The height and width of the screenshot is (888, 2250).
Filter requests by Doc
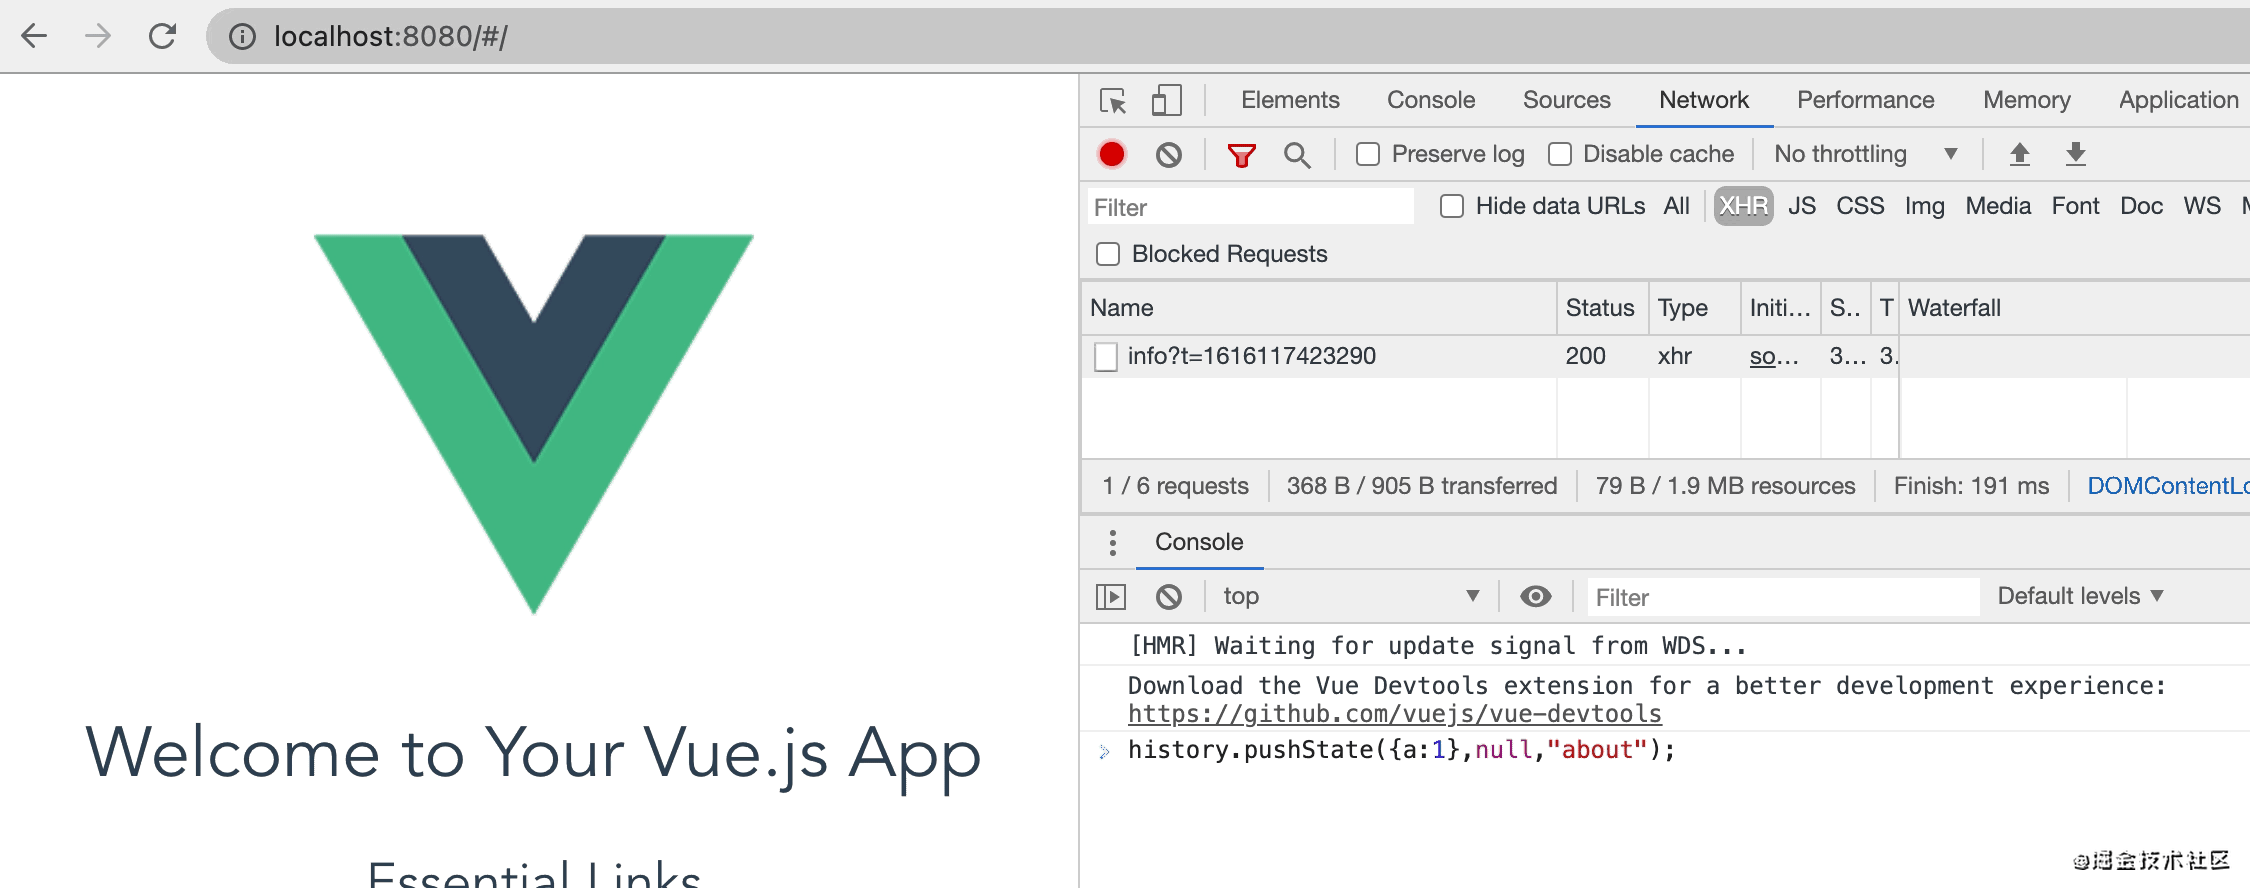tap(2142, 206)
